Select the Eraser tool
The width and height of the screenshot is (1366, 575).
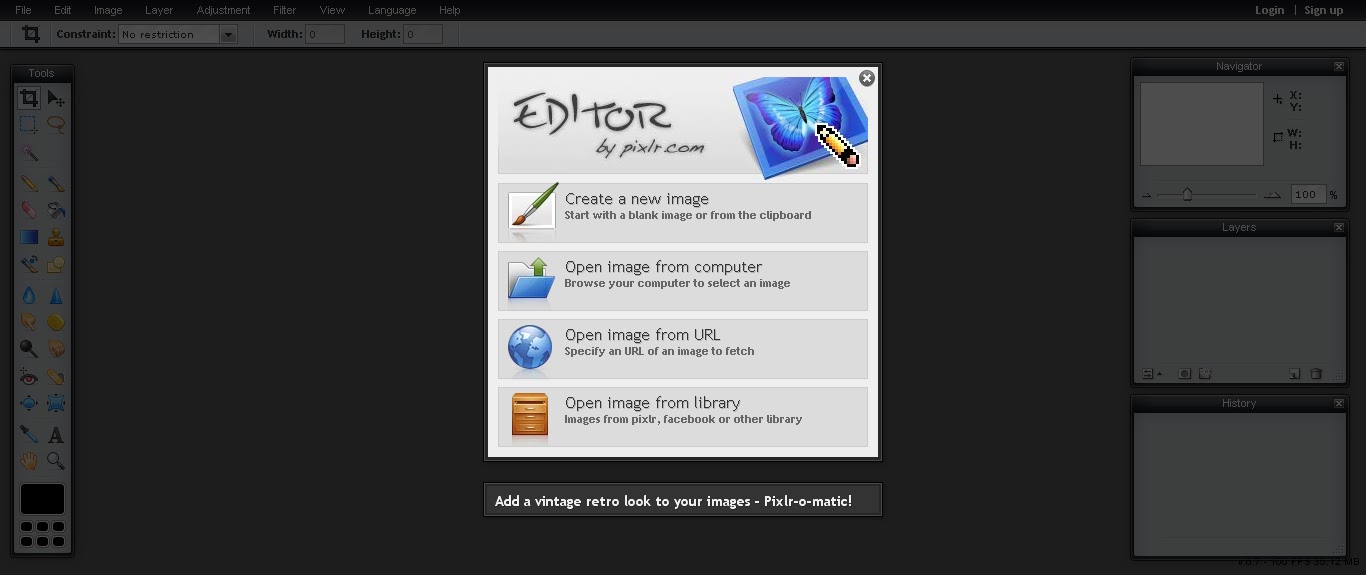pos(29,211)
